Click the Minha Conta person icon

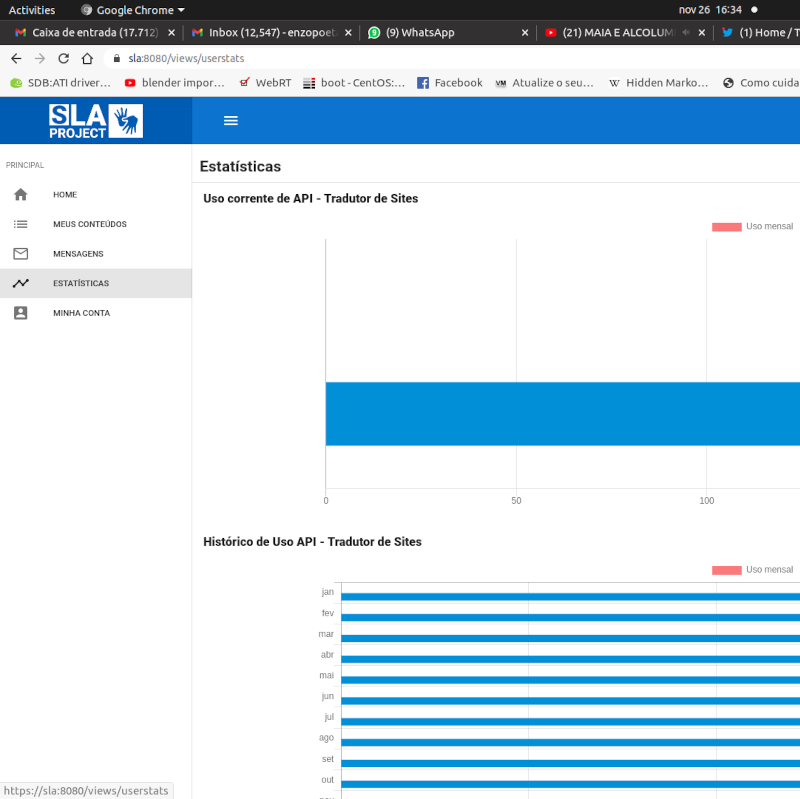(21, 313)
